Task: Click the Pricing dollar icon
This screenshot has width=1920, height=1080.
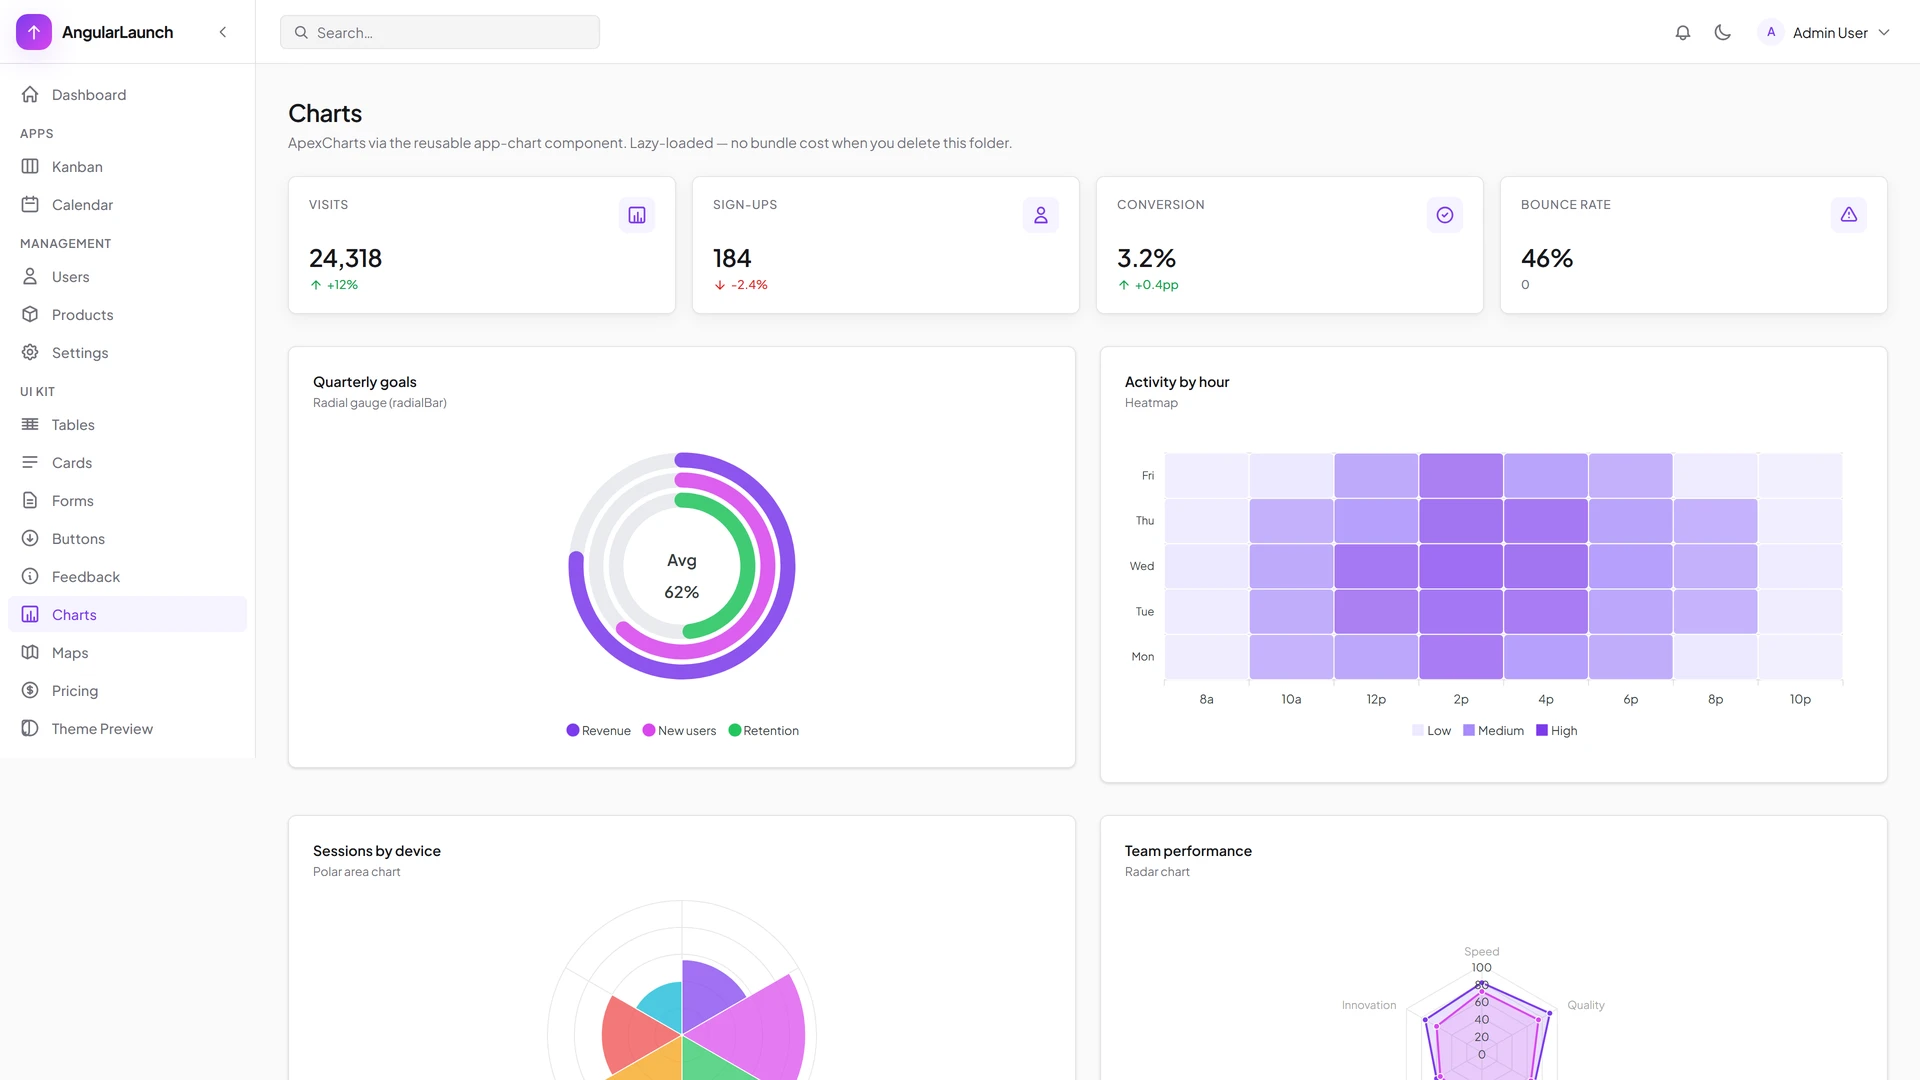Action: [30, 690]
